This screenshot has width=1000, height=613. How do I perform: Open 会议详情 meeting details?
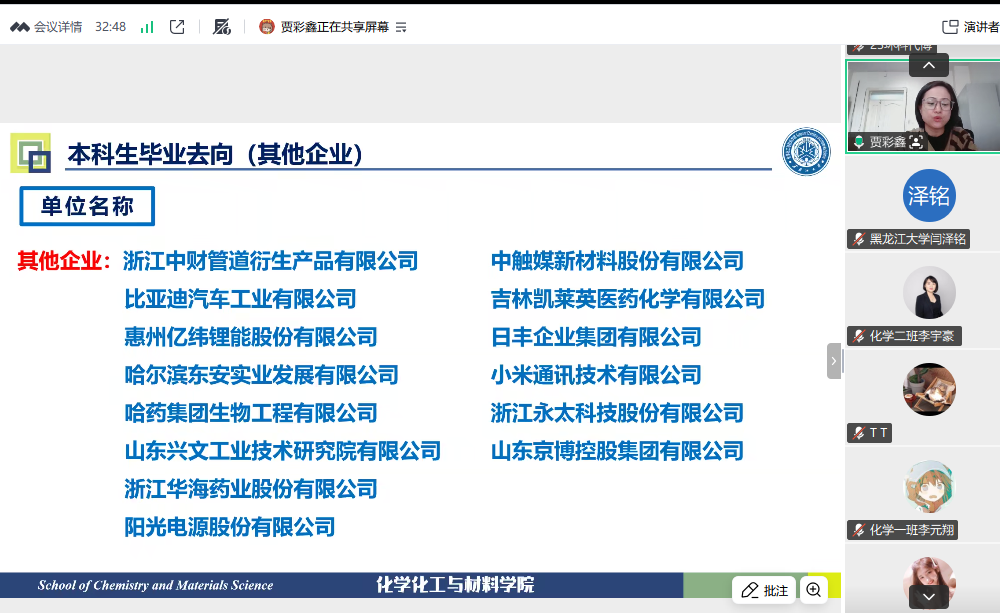(58, 27)
